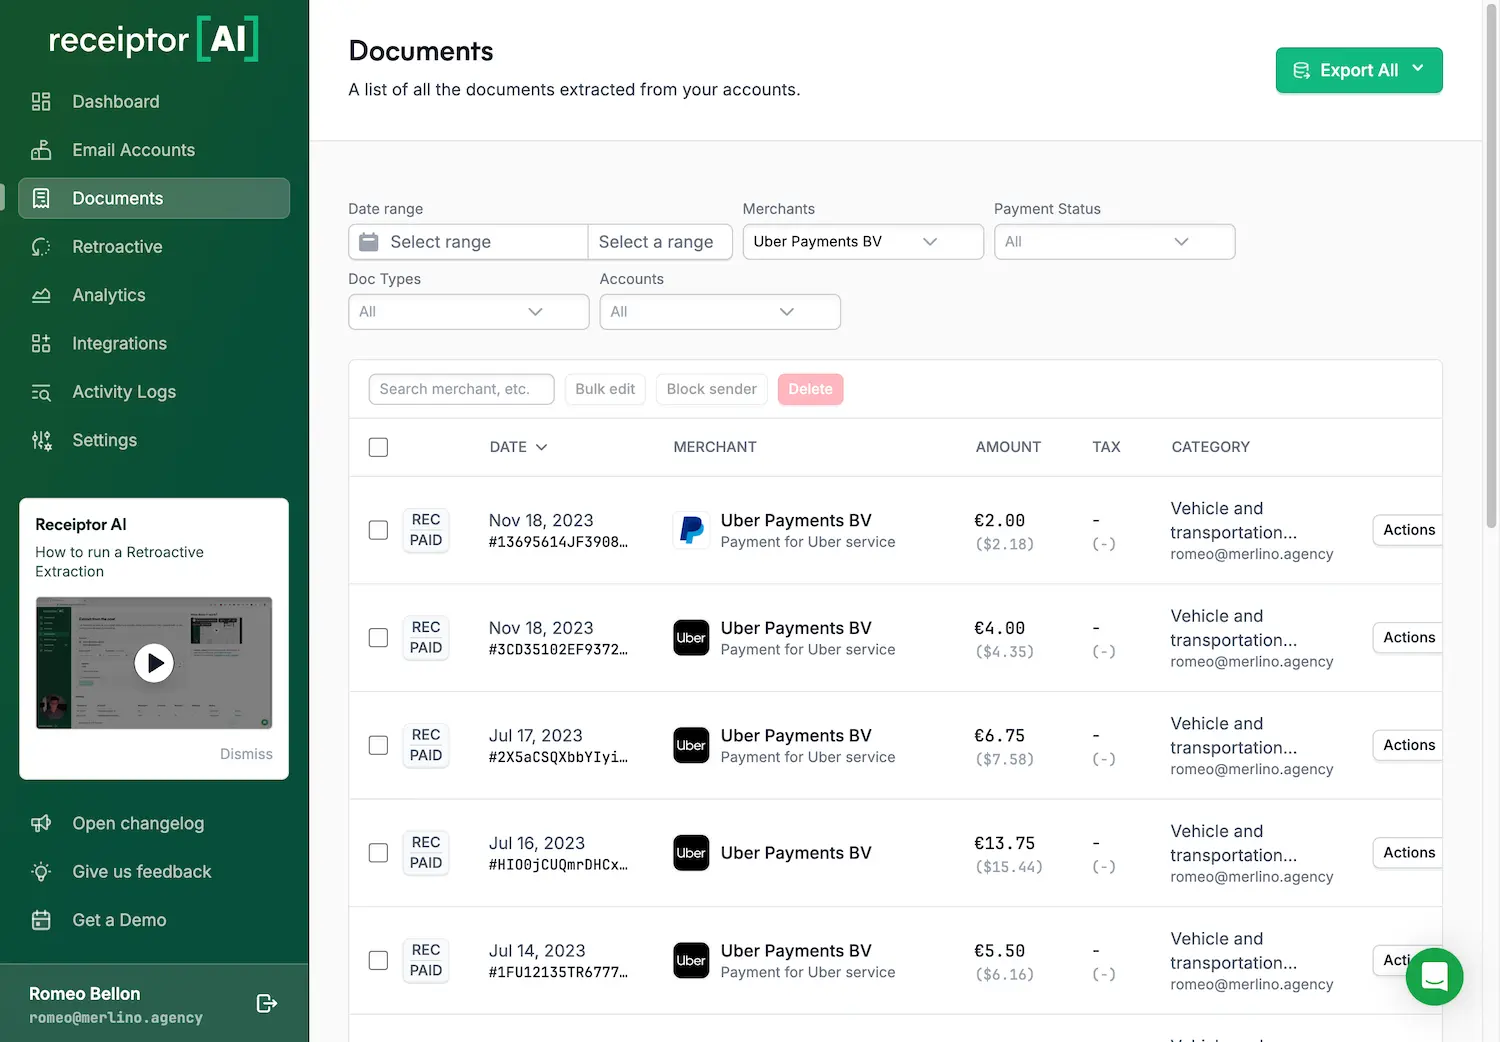Image resolution: width=1500 pixels, height=1042 pixels.
Task: Open Settings using the sliders icon
Action: point(41,440)
